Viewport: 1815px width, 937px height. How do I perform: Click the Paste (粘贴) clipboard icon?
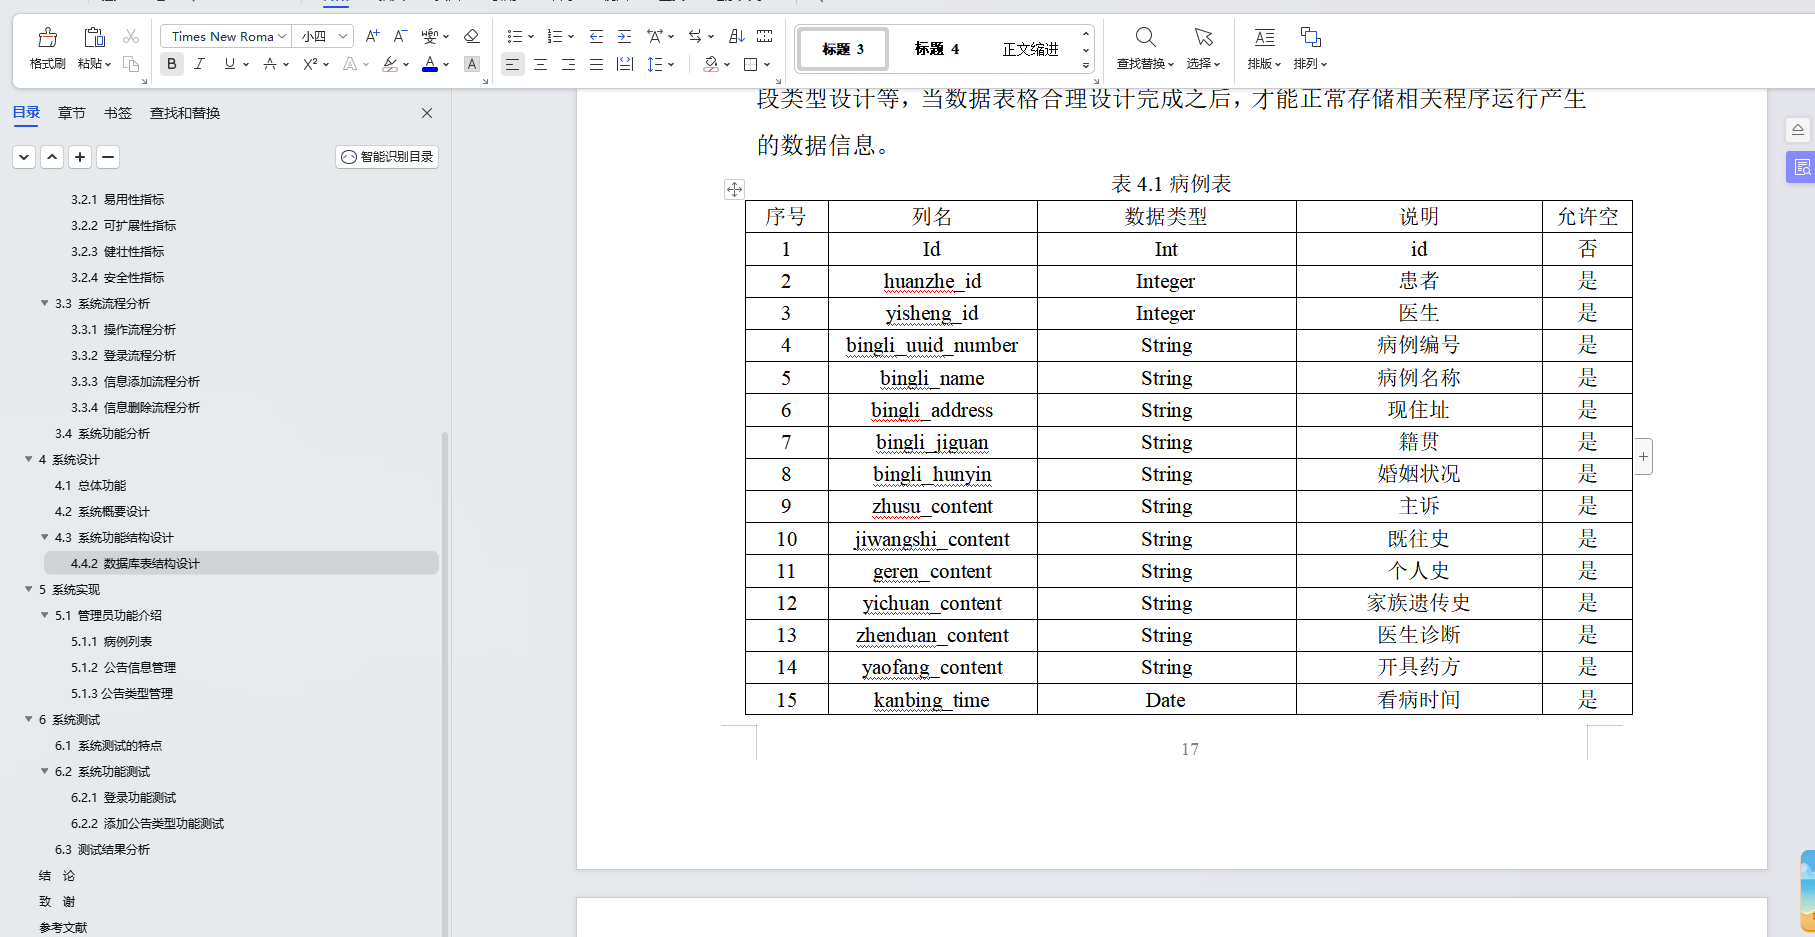(94, 38)
